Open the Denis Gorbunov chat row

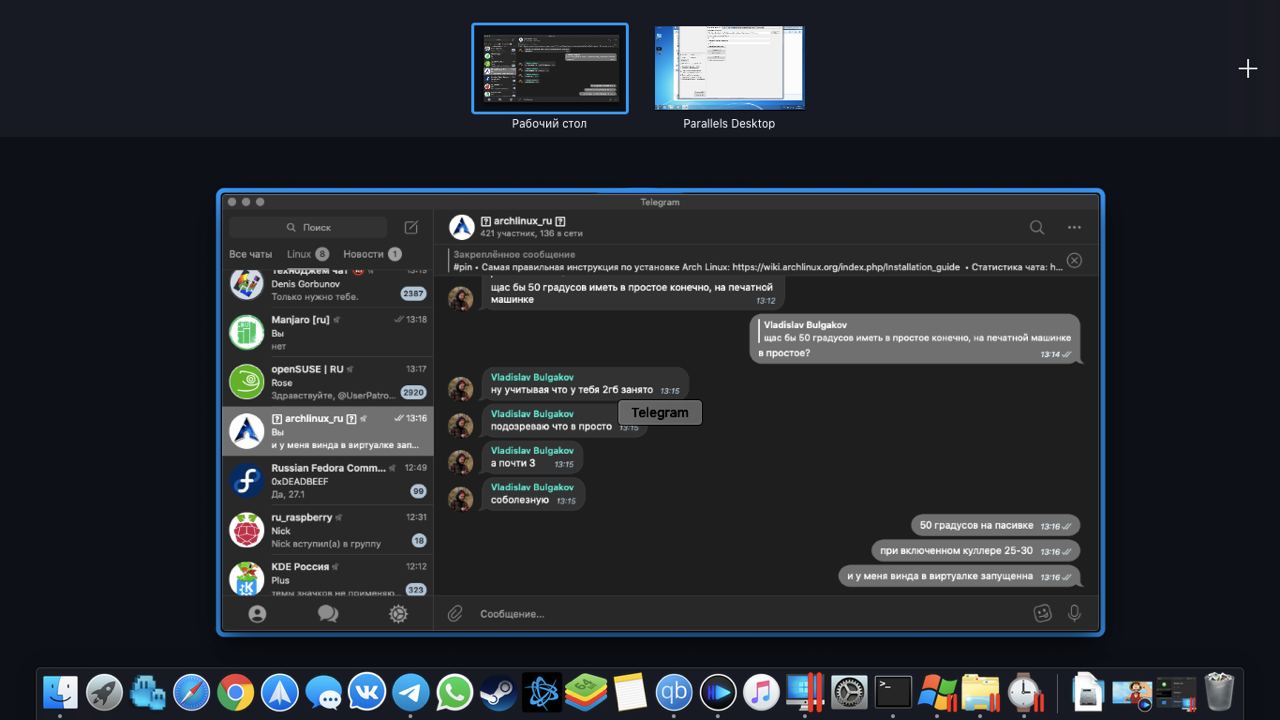point(328,287)
